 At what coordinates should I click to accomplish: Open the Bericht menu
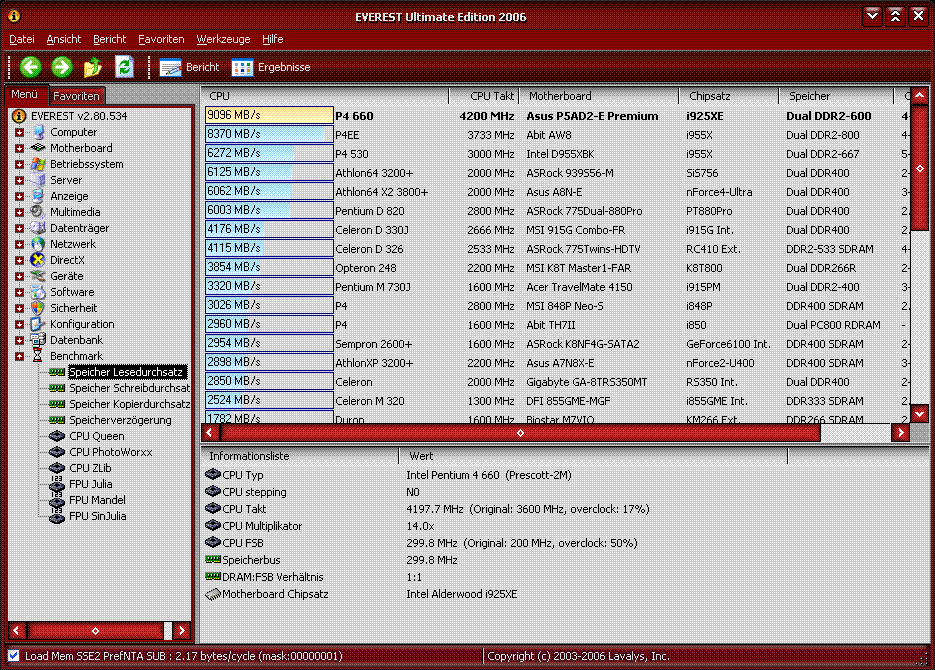(x=109, y=39)
